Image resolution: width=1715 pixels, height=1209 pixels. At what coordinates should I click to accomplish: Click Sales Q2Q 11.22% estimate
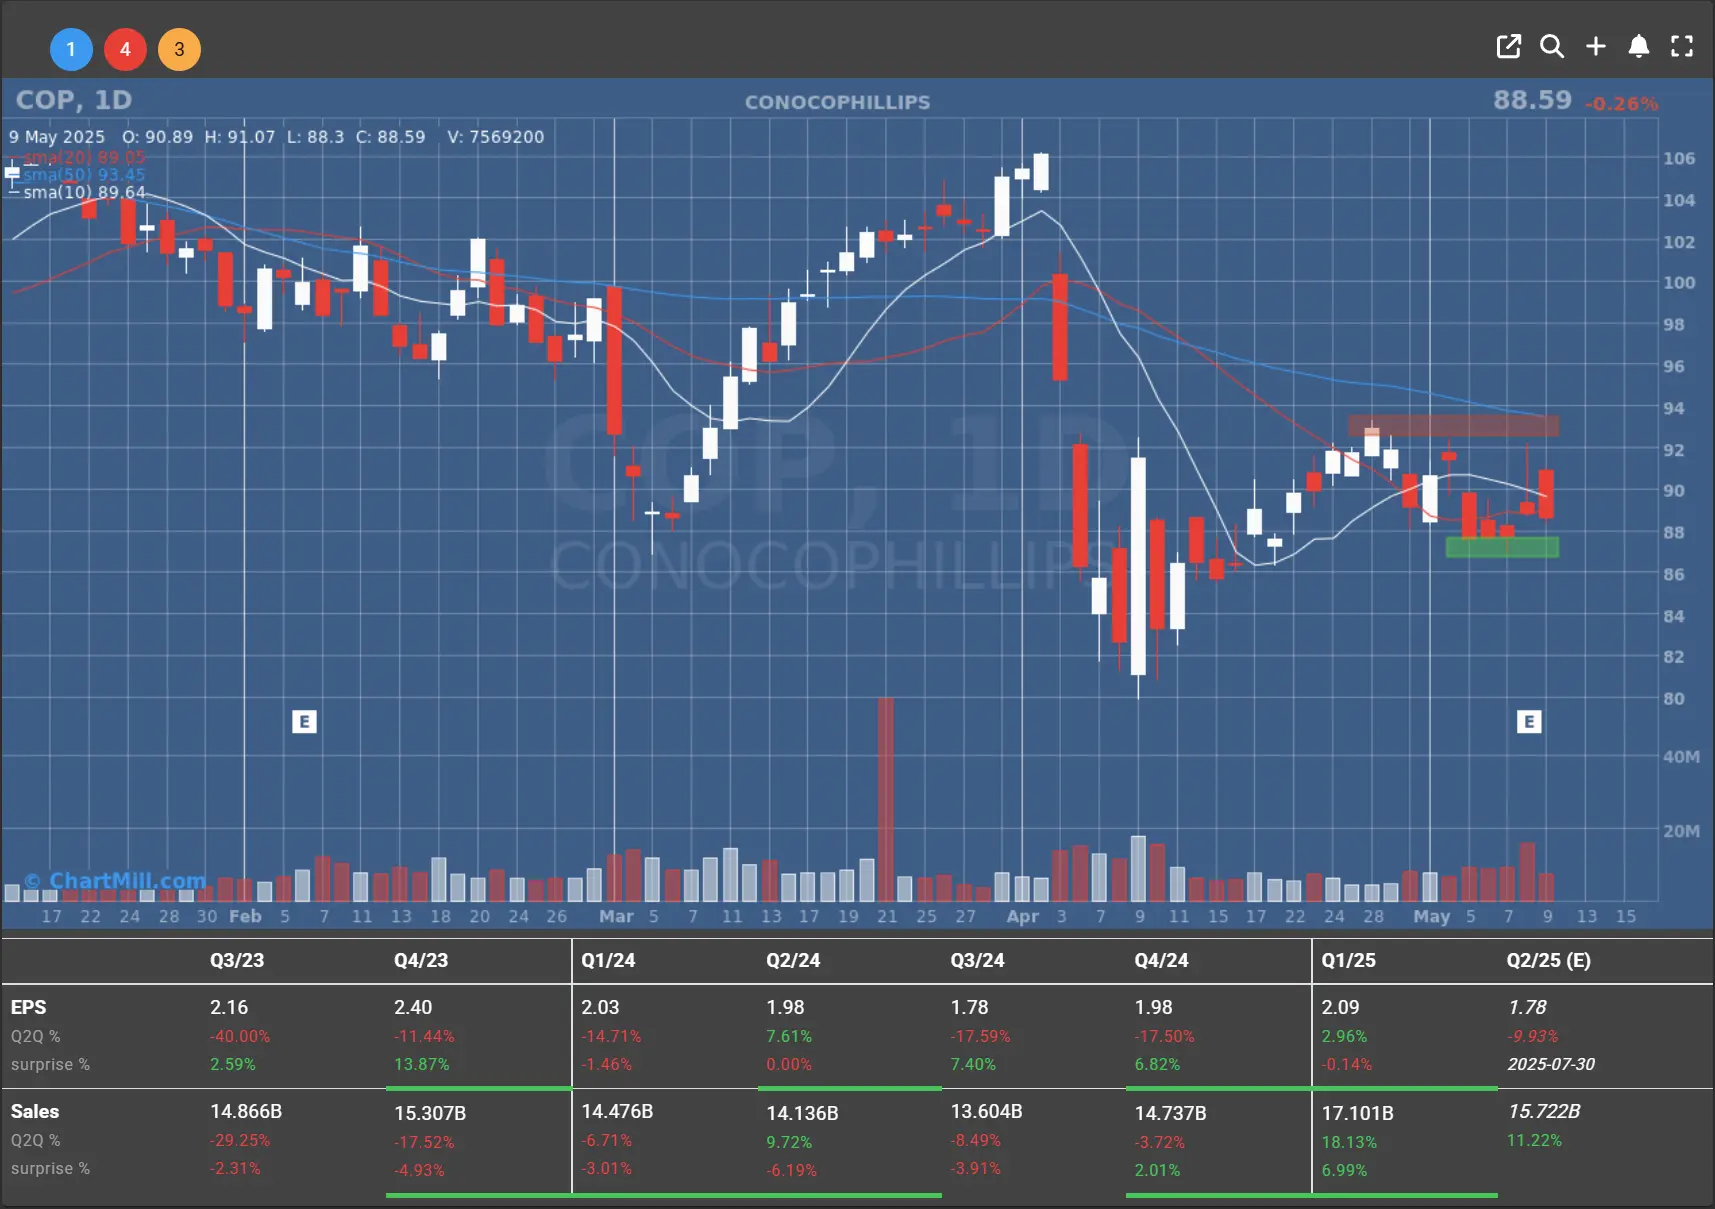(1534, 1140)
